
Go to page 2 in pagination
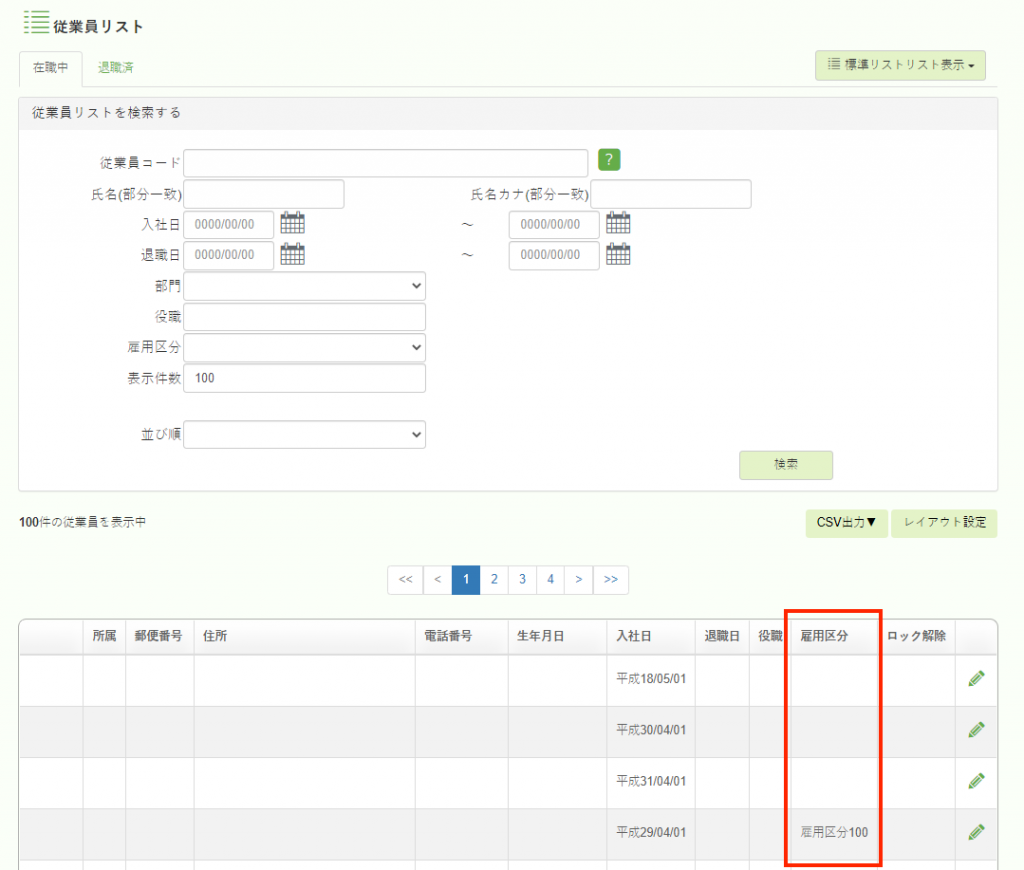click(x=494, y=580)
